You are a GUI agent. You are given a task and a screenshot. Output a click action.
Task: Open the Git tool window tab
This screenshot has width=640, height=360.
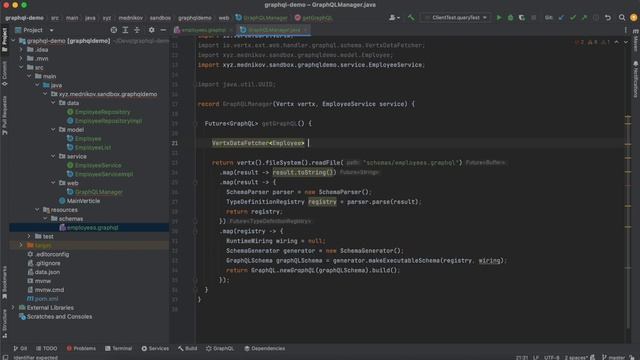click(20, 349)
